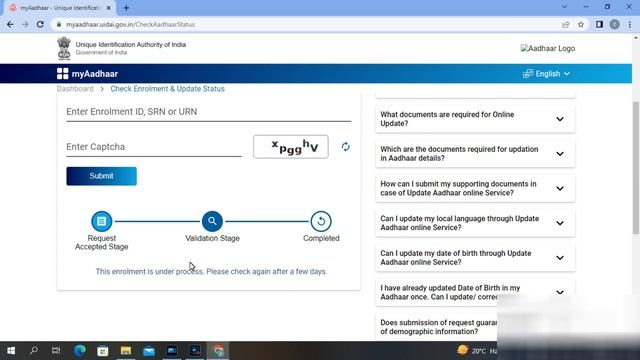Expand 'Which are the documents required for updation'
This screenshot has height=360, width=640.
[x=475, y=154]
